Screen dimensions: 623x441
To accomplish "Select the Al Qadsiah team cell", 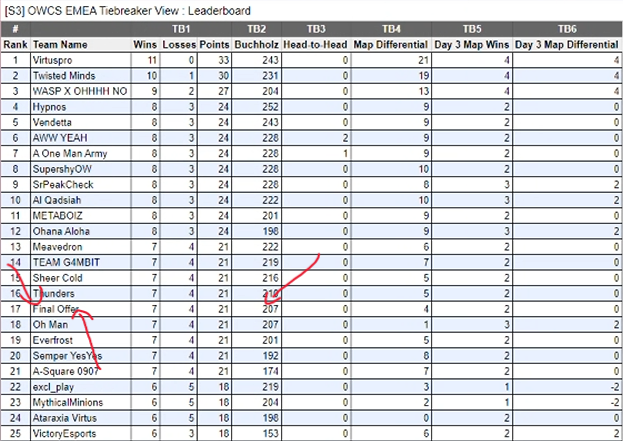I will click(x=81, y=200).
